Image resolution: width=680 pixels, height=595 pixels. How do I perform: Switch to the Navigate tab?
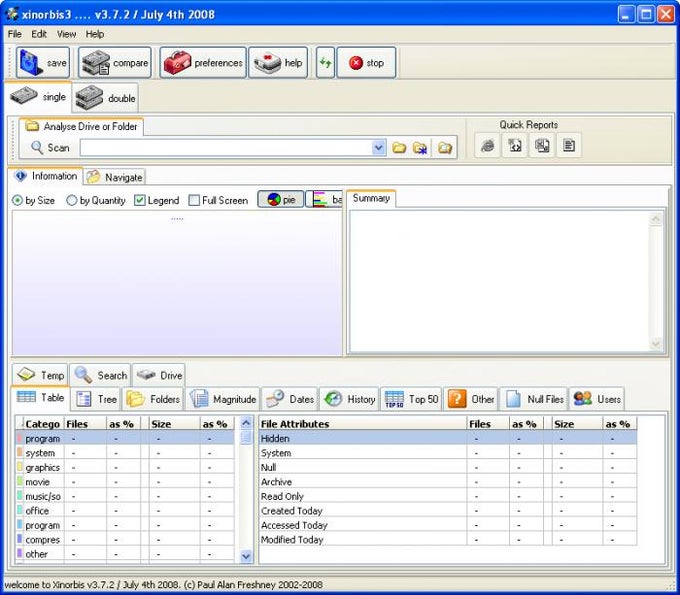[114, 177]
